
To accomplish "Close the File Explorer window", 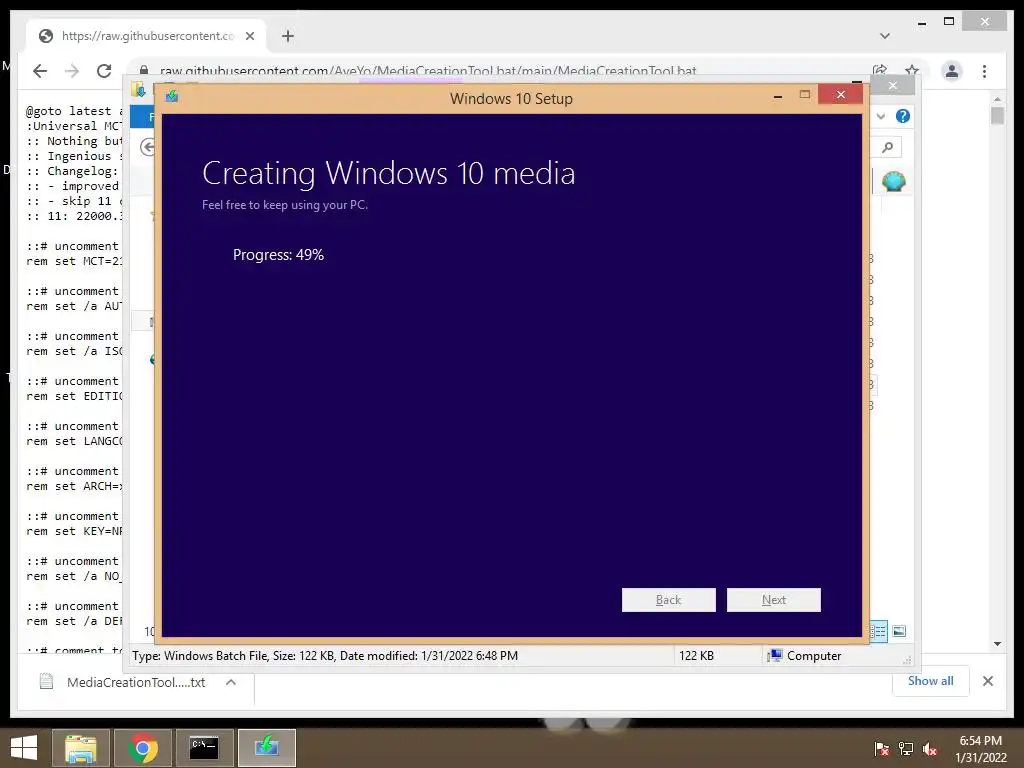I will tap(893, 86).
